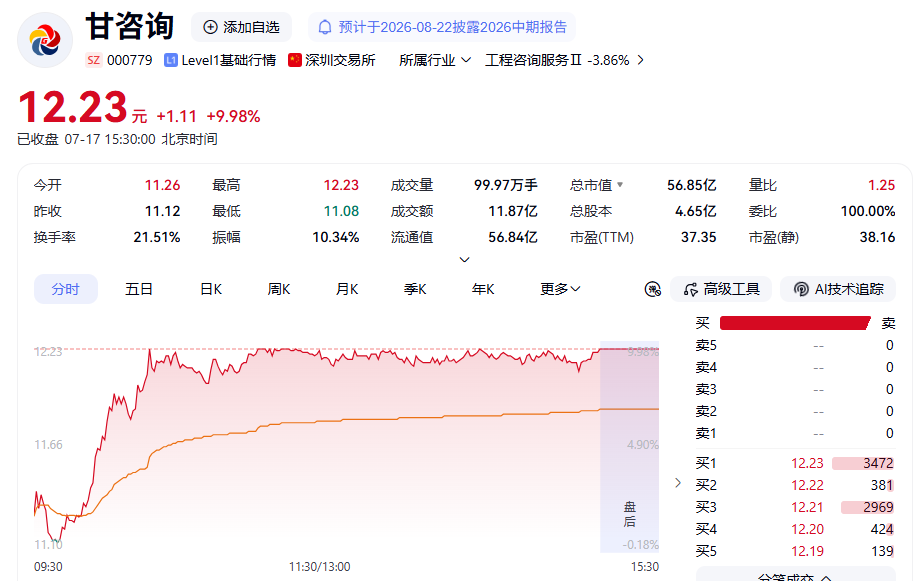Click the round chart settings icon
Screen dimensions: 920x581
tap(652, 289)
